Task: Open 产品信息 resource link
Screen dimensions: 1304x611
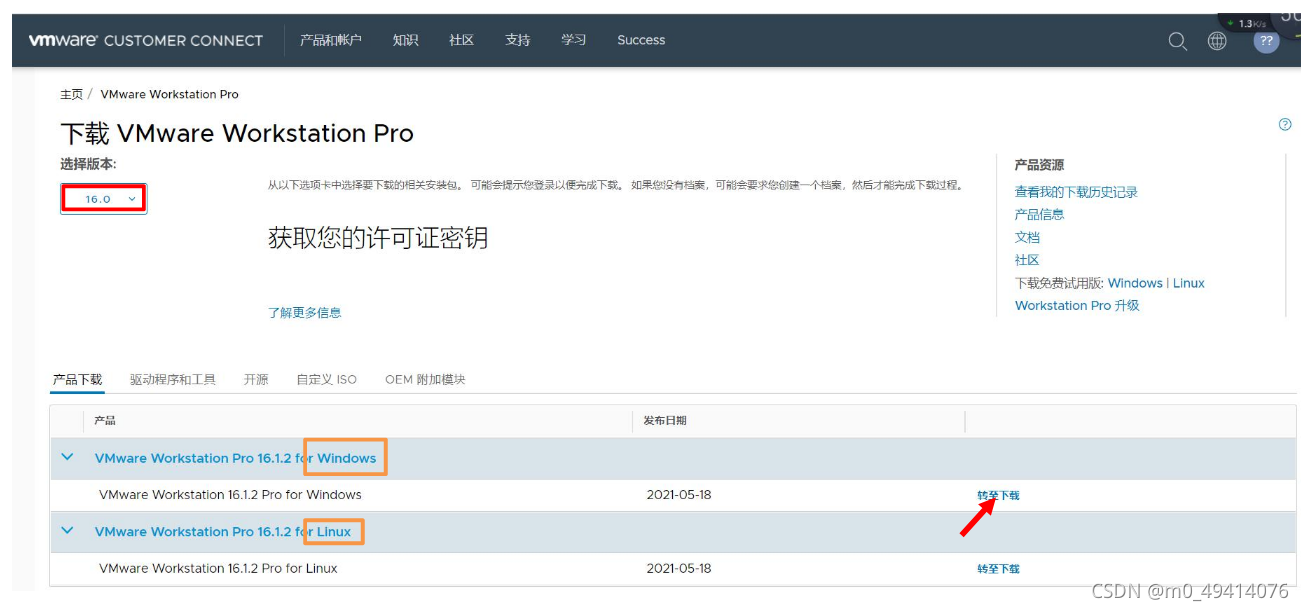Action: (1039, 214)
